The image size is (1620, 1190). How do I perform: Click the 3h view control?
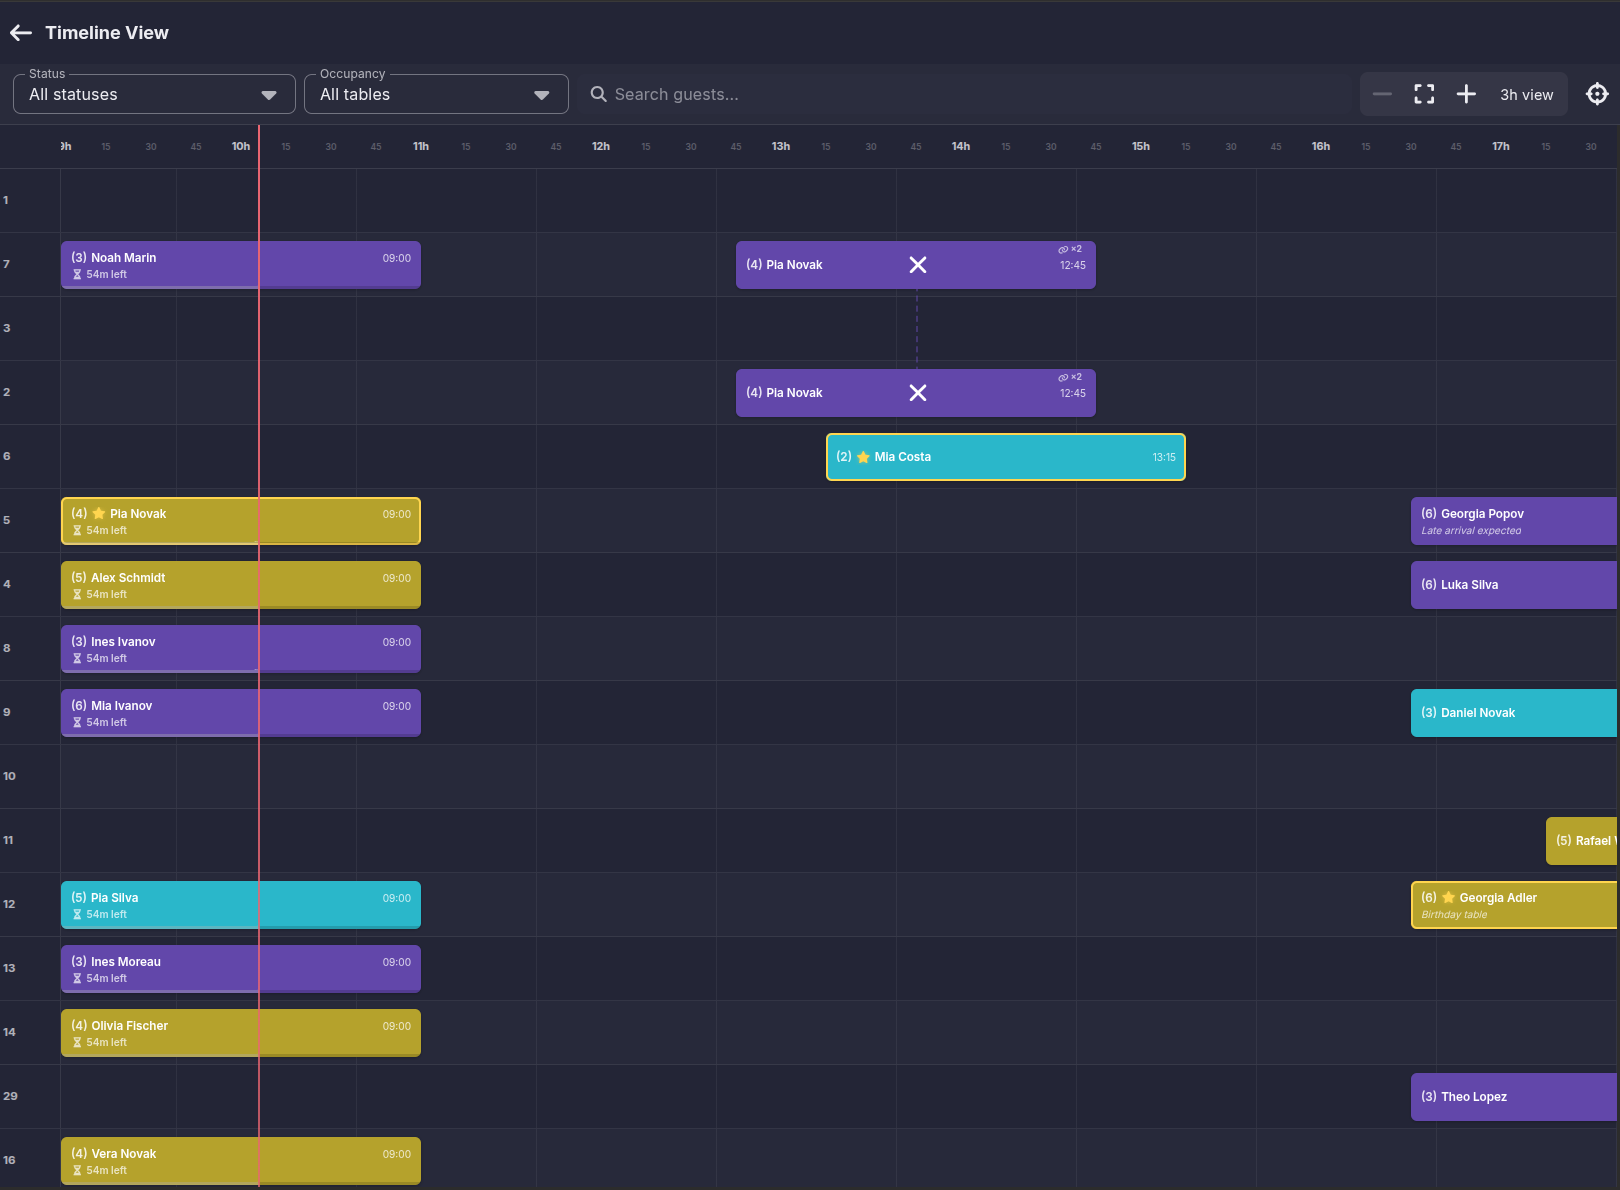click(x=1526, y=94)
